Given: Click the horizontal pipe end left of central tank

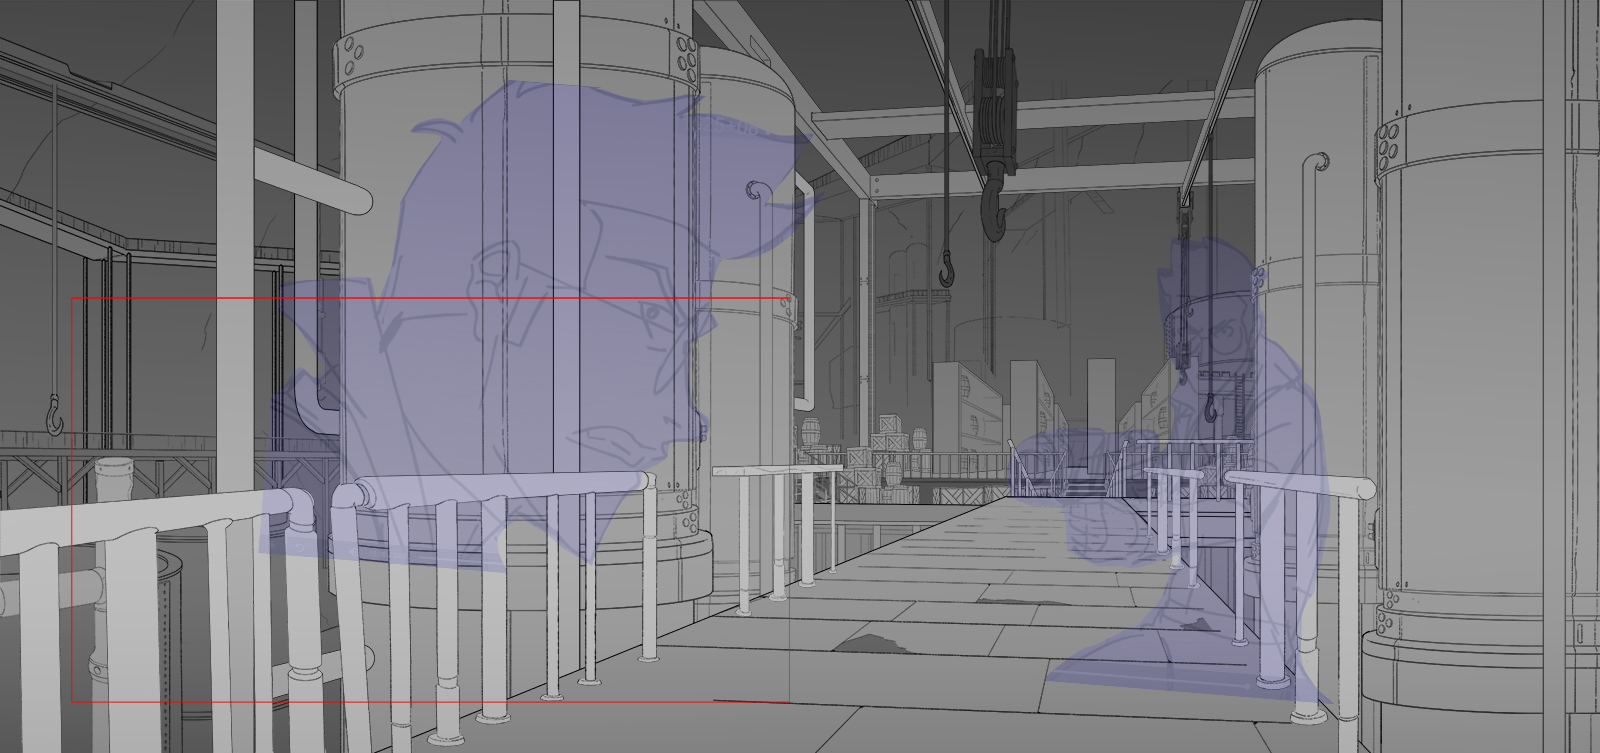Looking at the screenshot, I should (355, 197).
